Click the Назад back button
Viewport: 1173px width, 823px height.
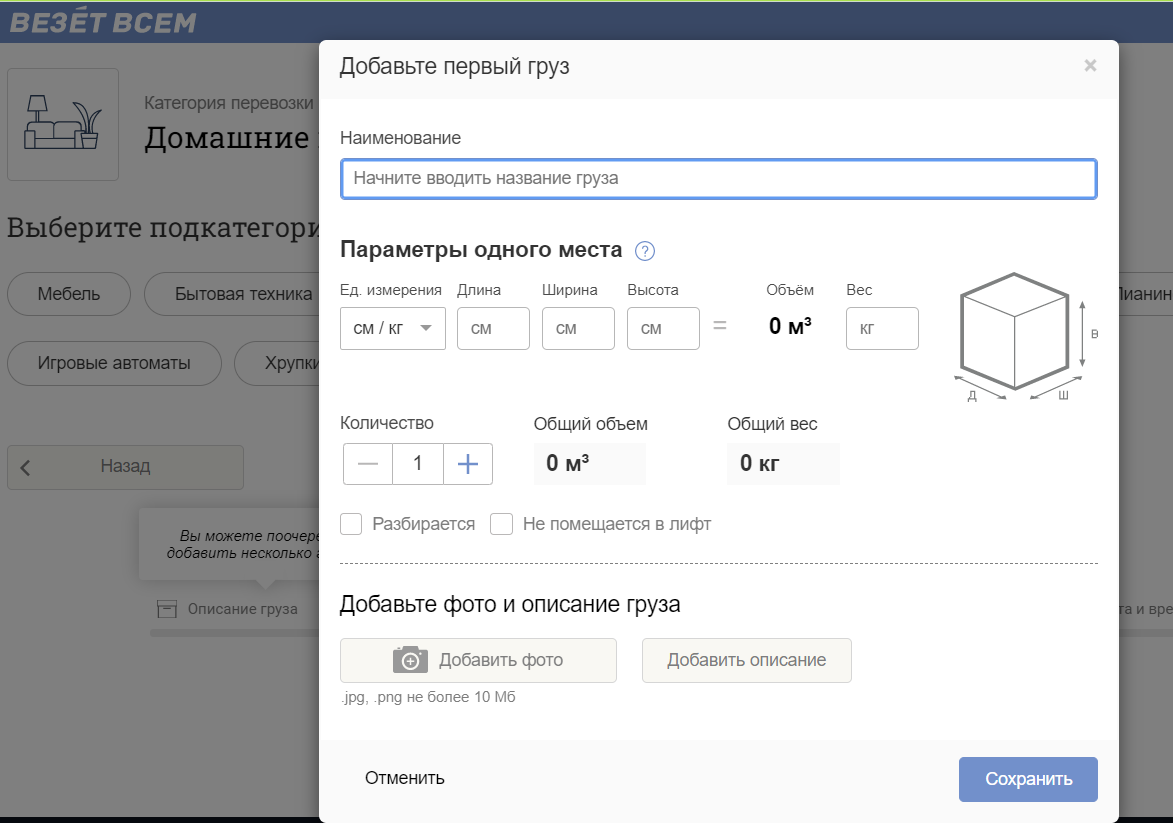point(125,467)
